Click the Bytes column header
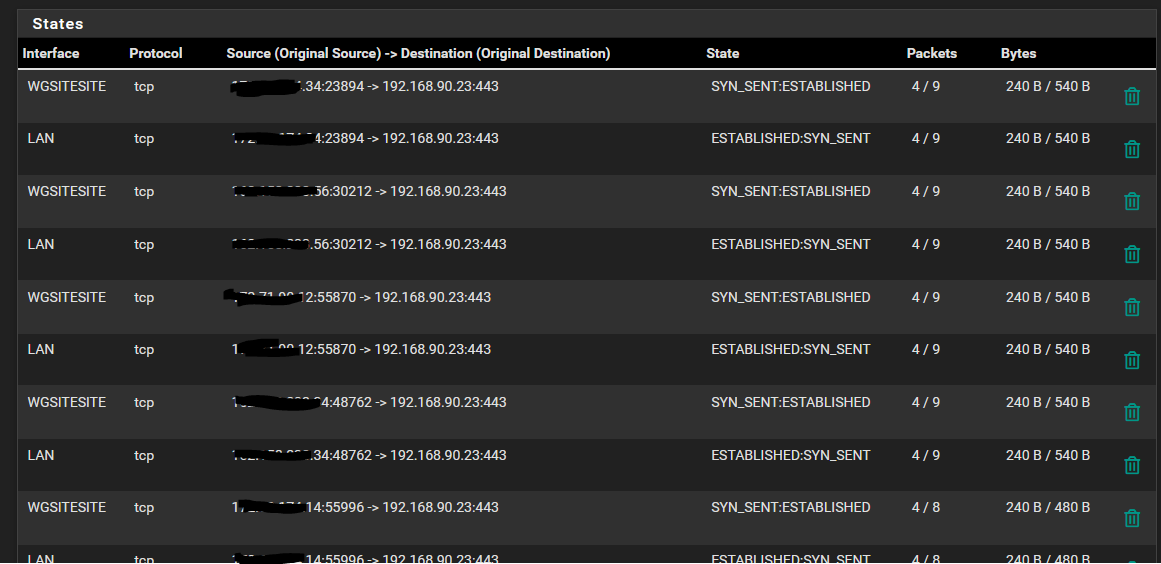The image size is (1161, 564). (x=1019, y=54)
